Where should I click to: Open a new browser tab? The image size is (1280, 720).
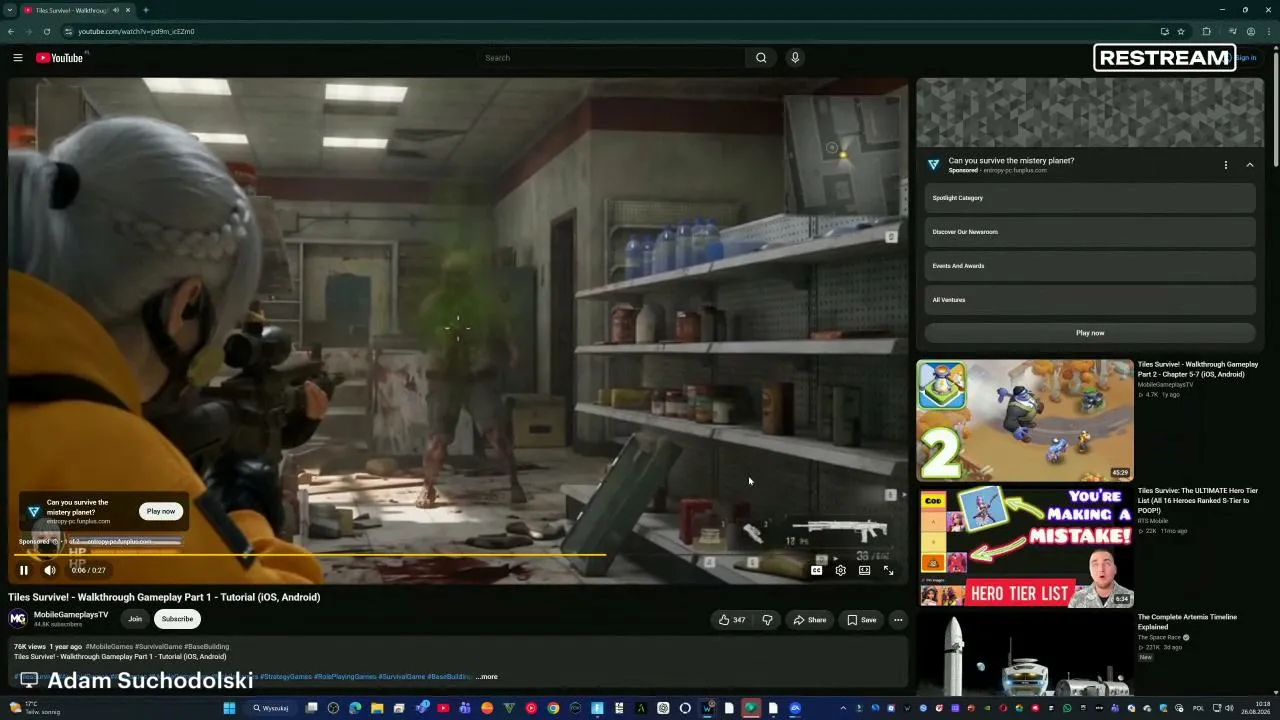click(146, 10)
